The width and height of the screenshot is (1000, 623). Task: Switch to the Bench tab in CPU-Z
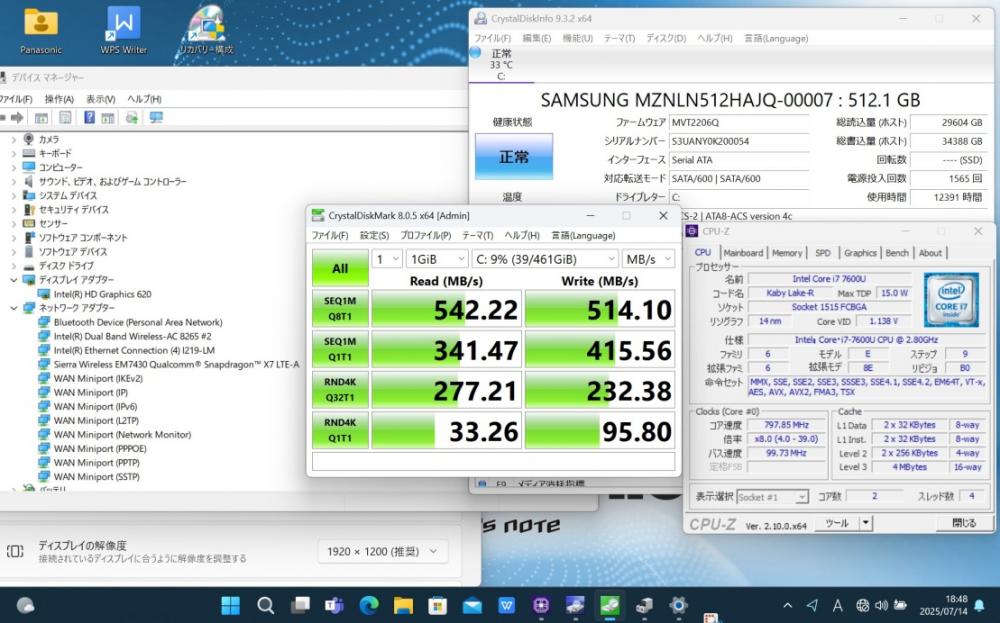(x=897, y=253)
